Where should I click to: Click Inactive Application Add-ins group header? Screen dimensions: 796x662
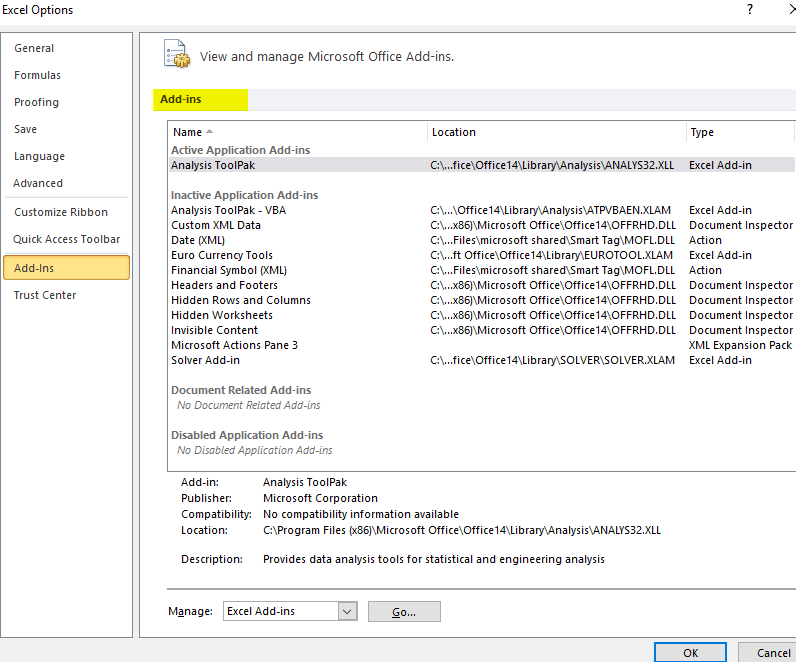tap(245, 195)
